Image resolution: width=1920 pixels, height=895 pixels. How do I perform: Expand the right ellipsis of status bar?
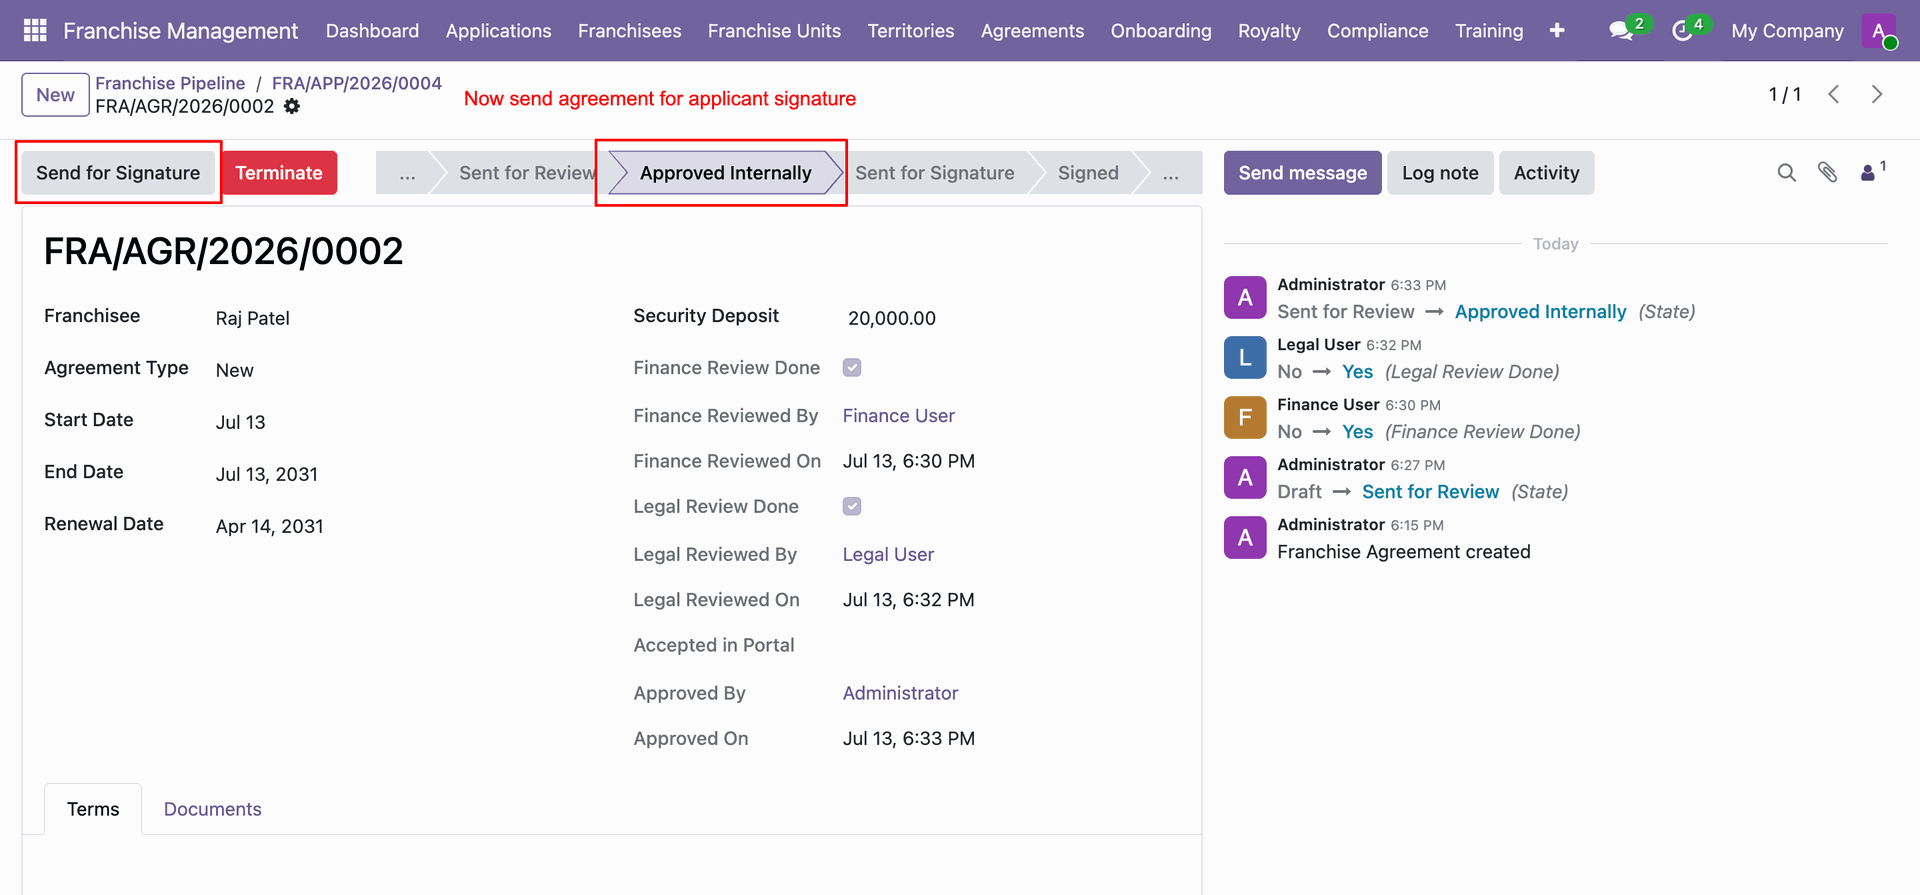(1170, 173)
